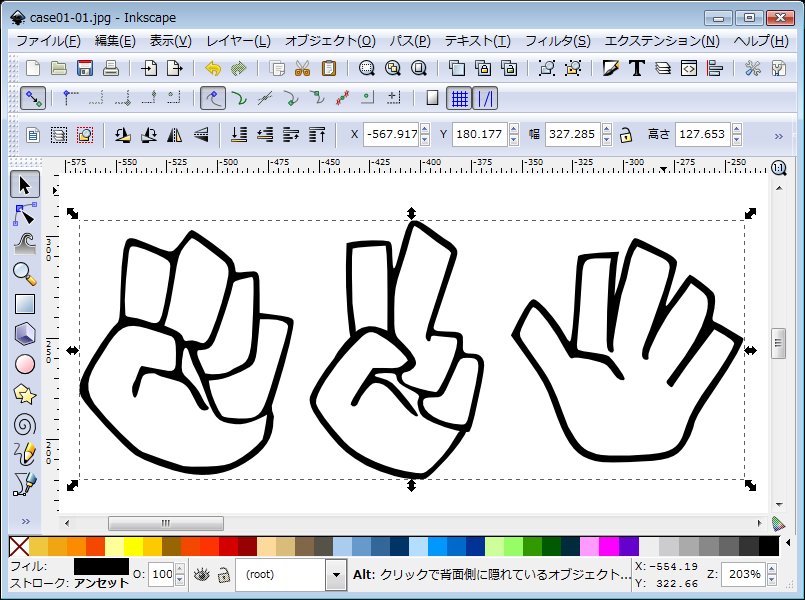Select the Pen Bezier tool
The height and width of the screenshot is (600, 805).
pyautogui.click(x=25, y=484)
